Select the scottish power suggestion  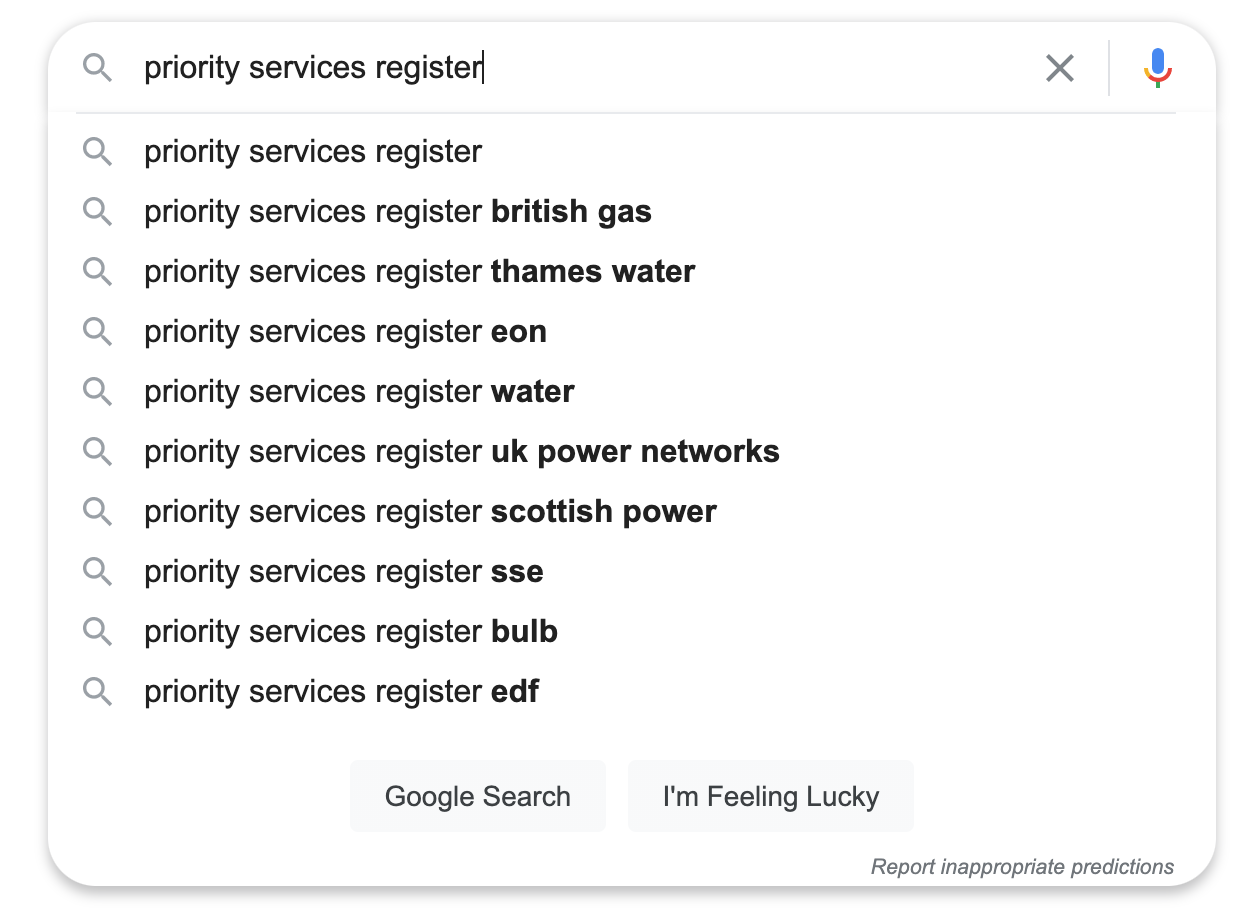632,512
